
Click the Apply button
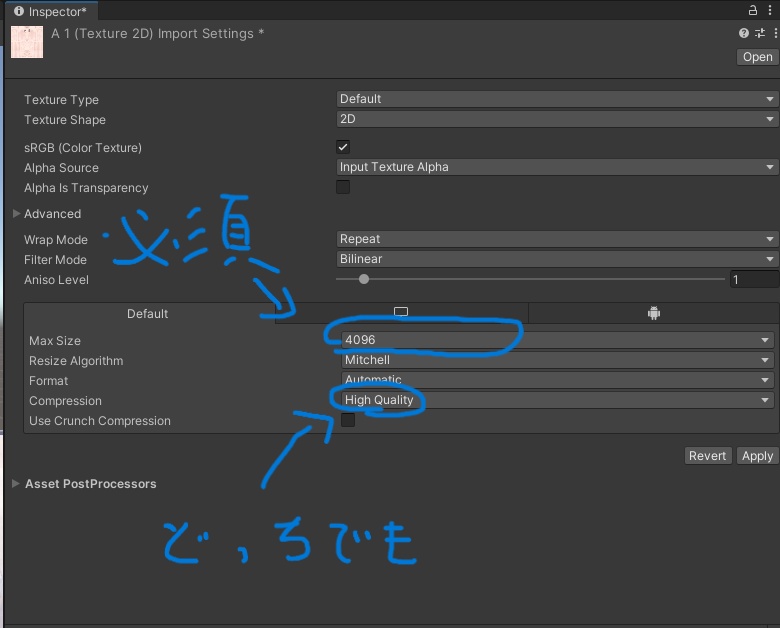pyautogui.click(x=757, y=455)
